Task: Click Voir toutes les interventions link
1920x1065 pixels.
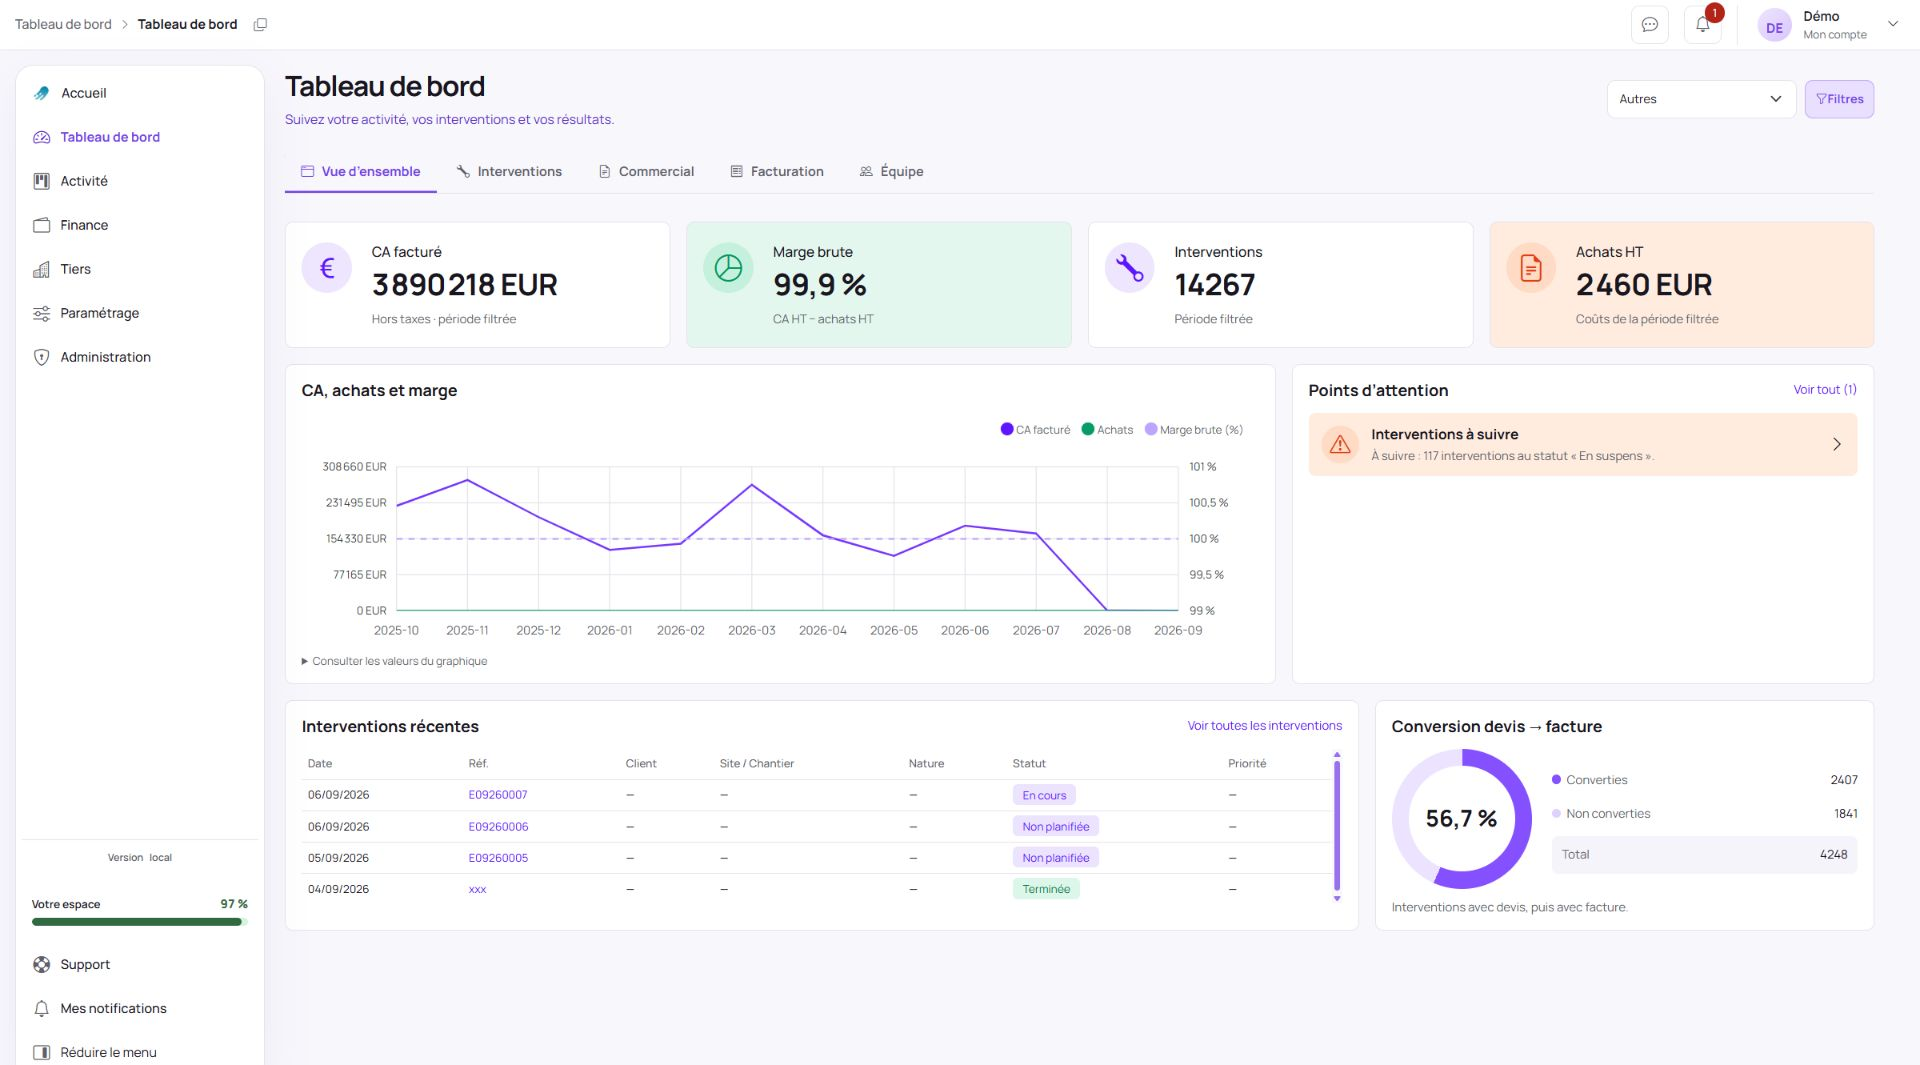Action: 1264,726
